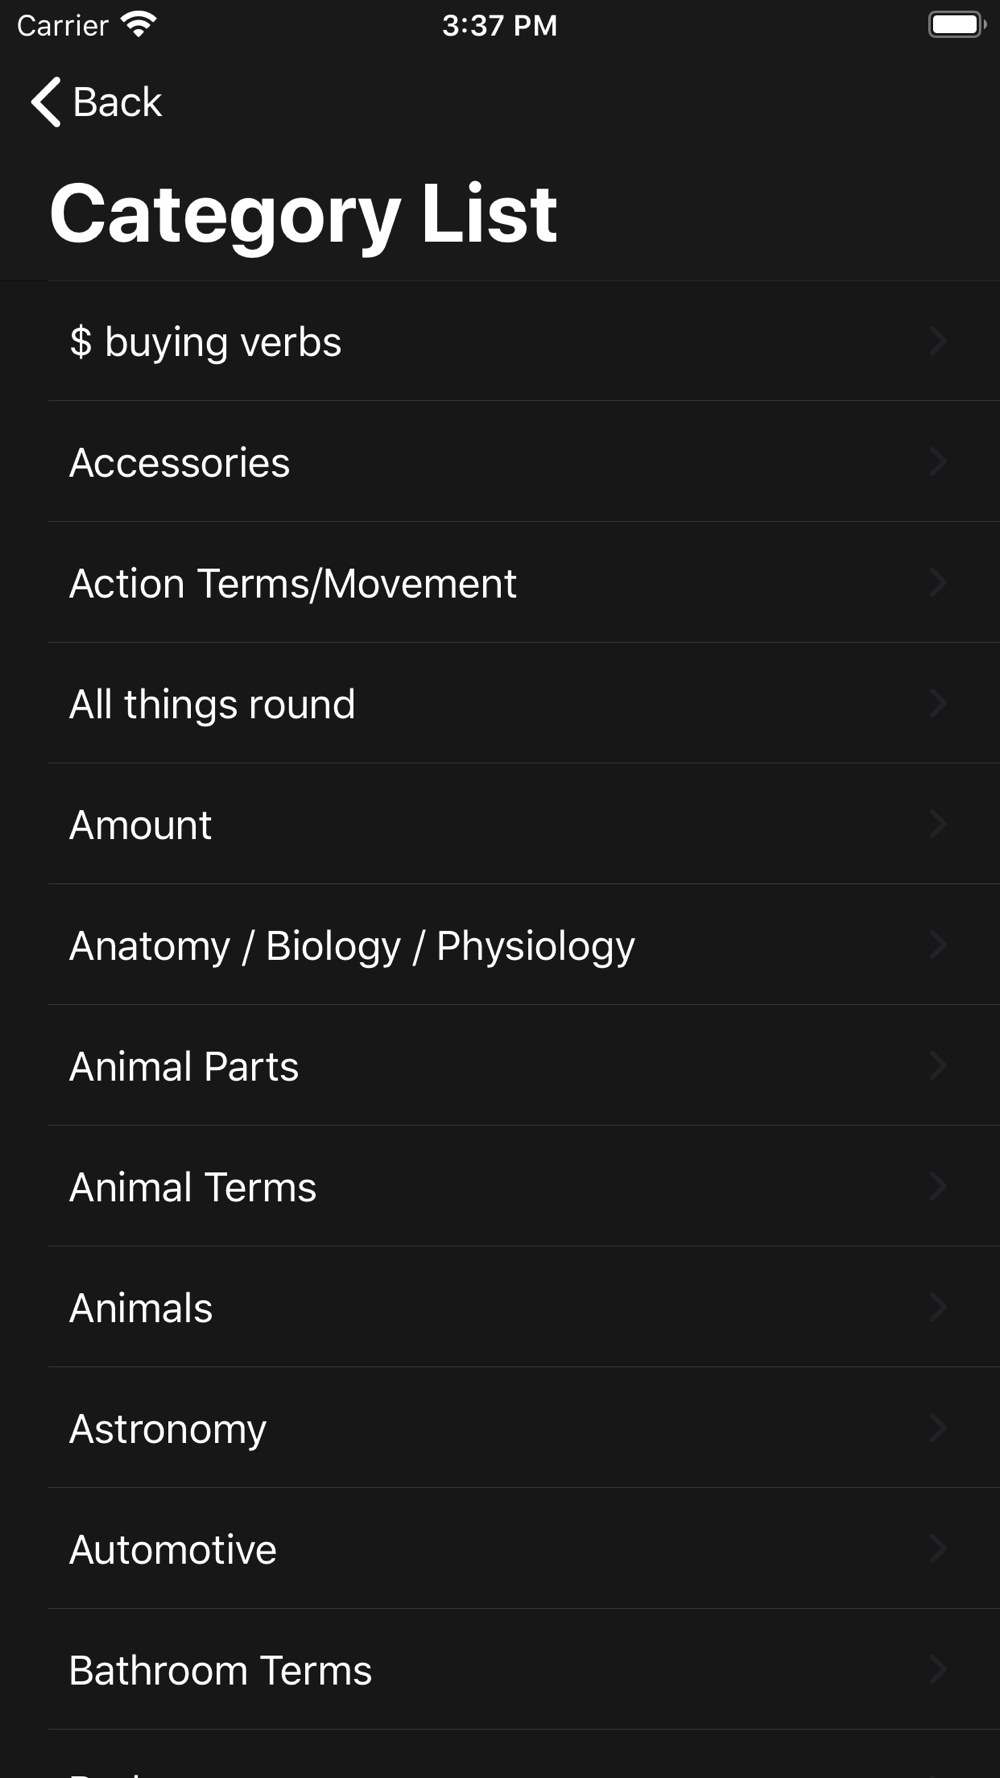Image resolution: width=1000 pixels, height=1778 pixels.
Task: Expand Anatomy / Biology / Physiology chevron
Action: [937, 945]
